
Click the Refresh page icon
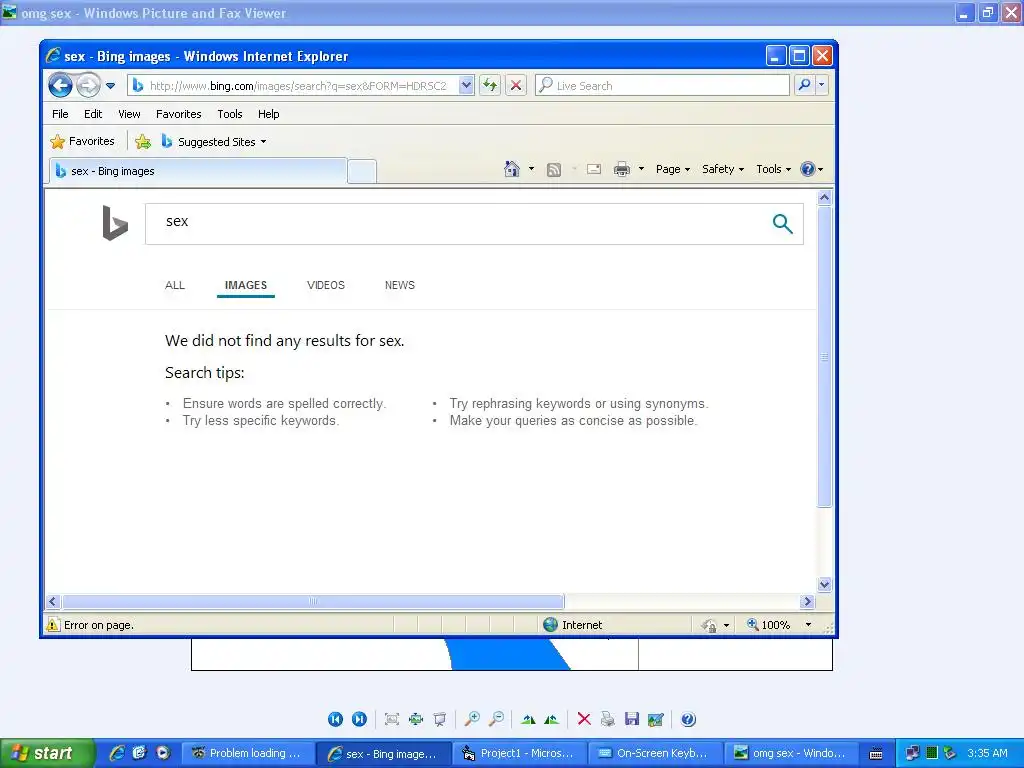[x=490, y=85]
